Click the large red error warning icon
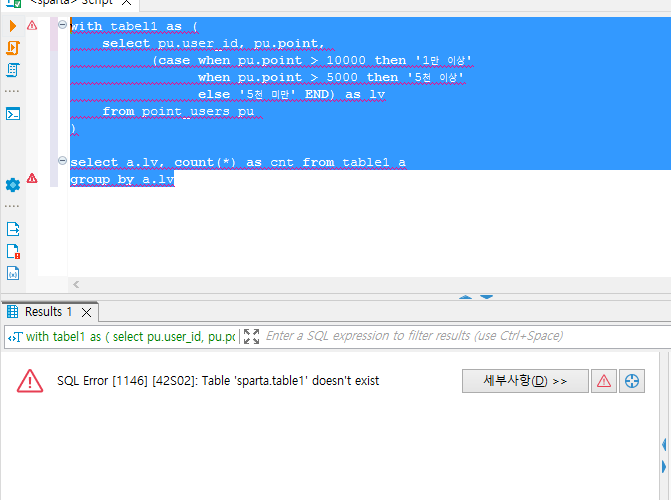Viewport: 671px width, 500px height. [30, 381]
